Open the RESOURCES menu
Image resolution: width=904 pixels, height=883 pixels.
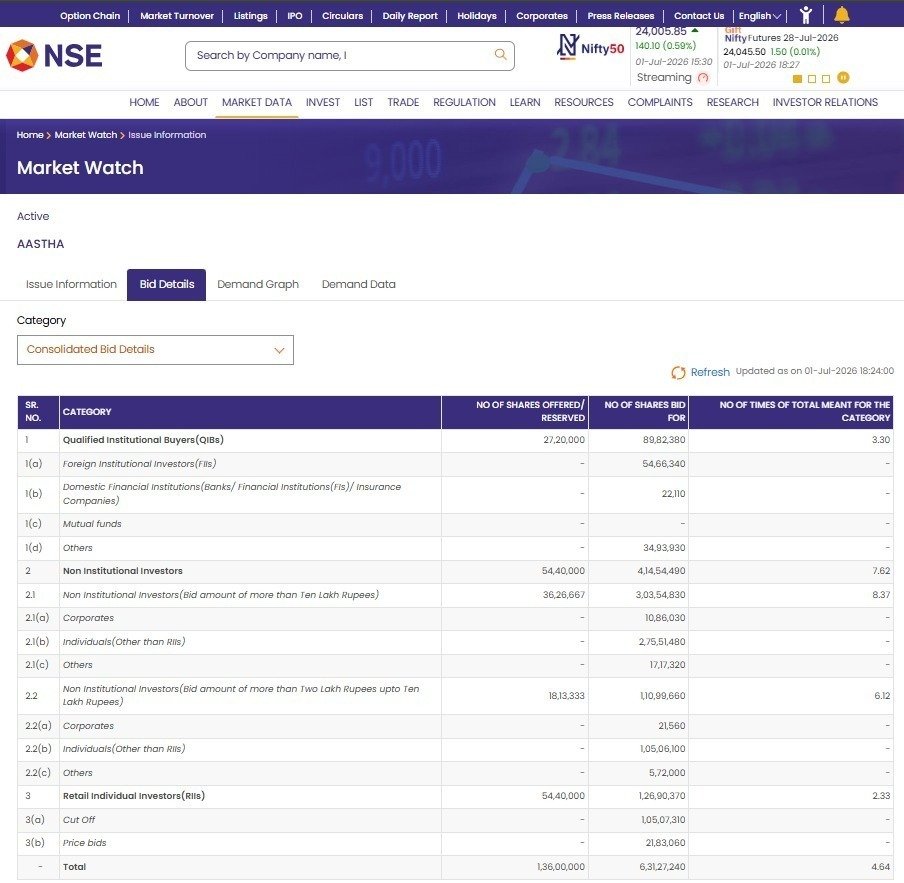click(x=583, y=102)
